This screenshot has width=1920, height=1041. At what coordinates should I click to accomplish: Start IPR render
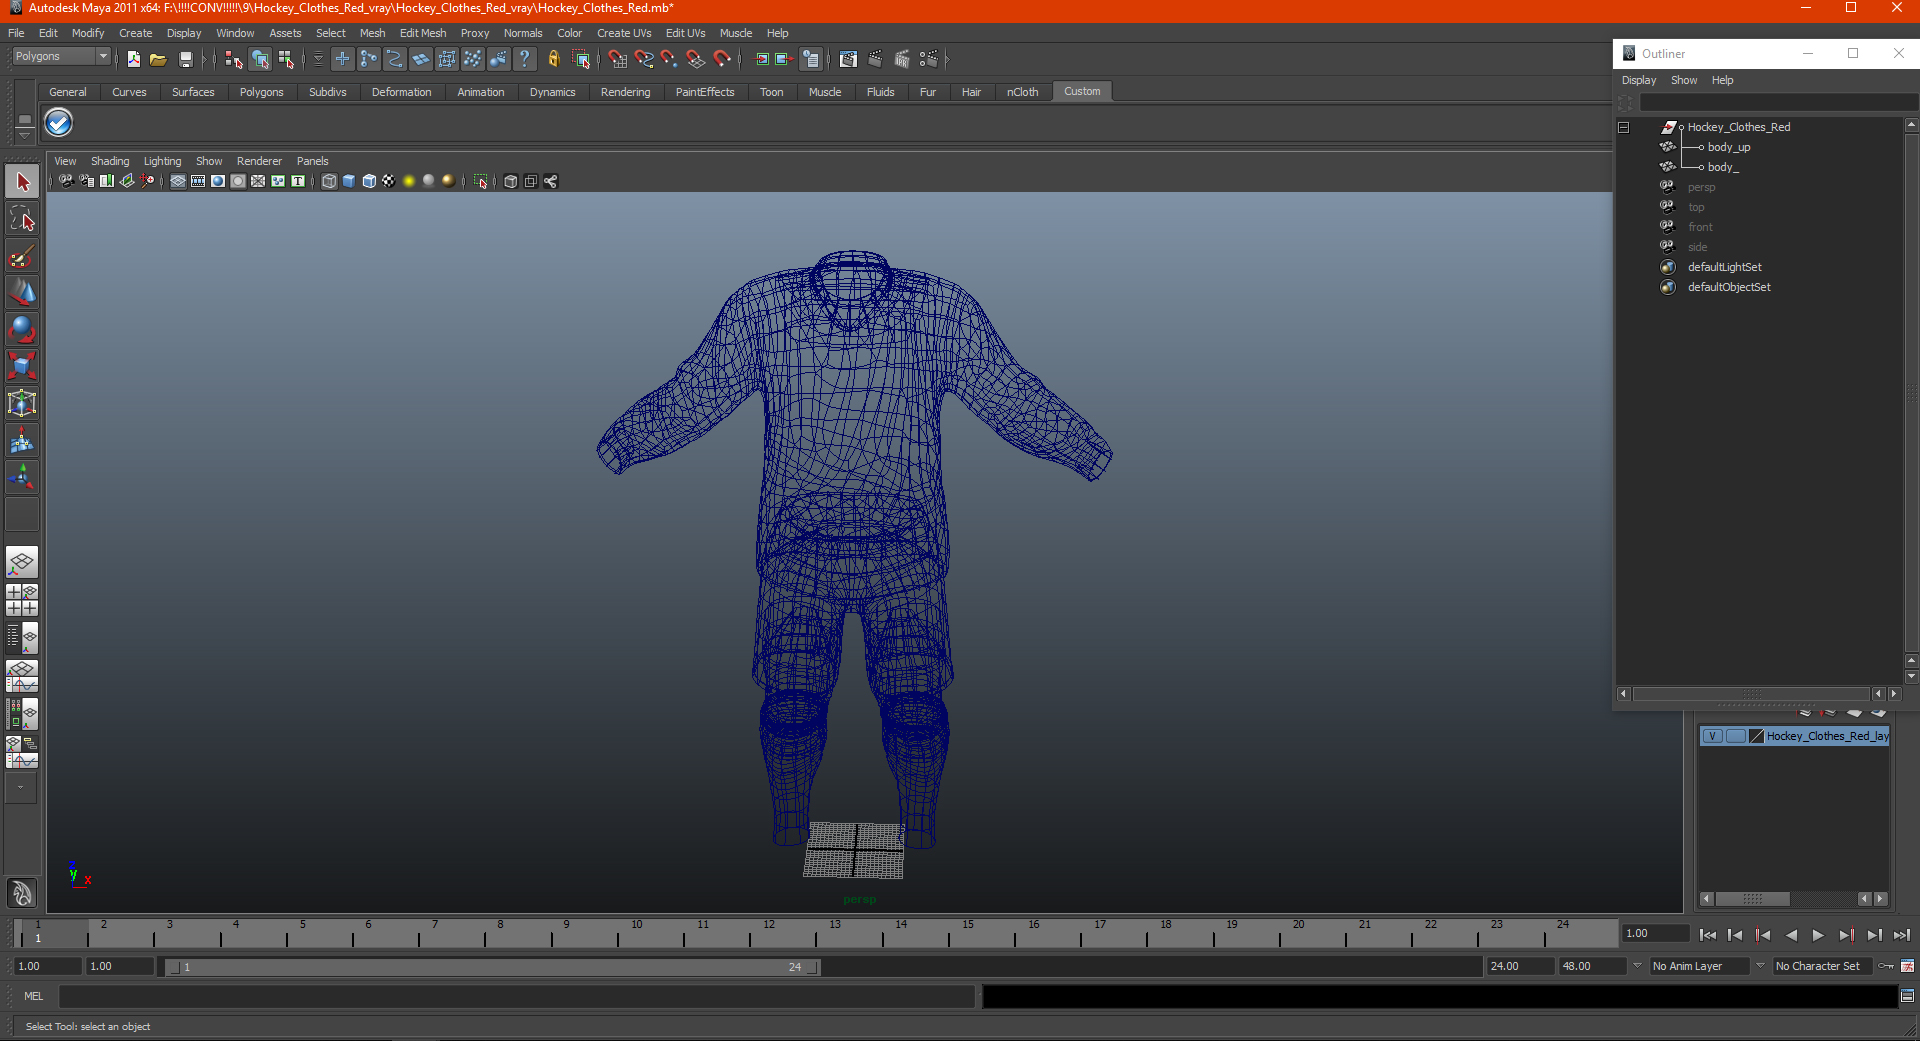coord(902,60)
